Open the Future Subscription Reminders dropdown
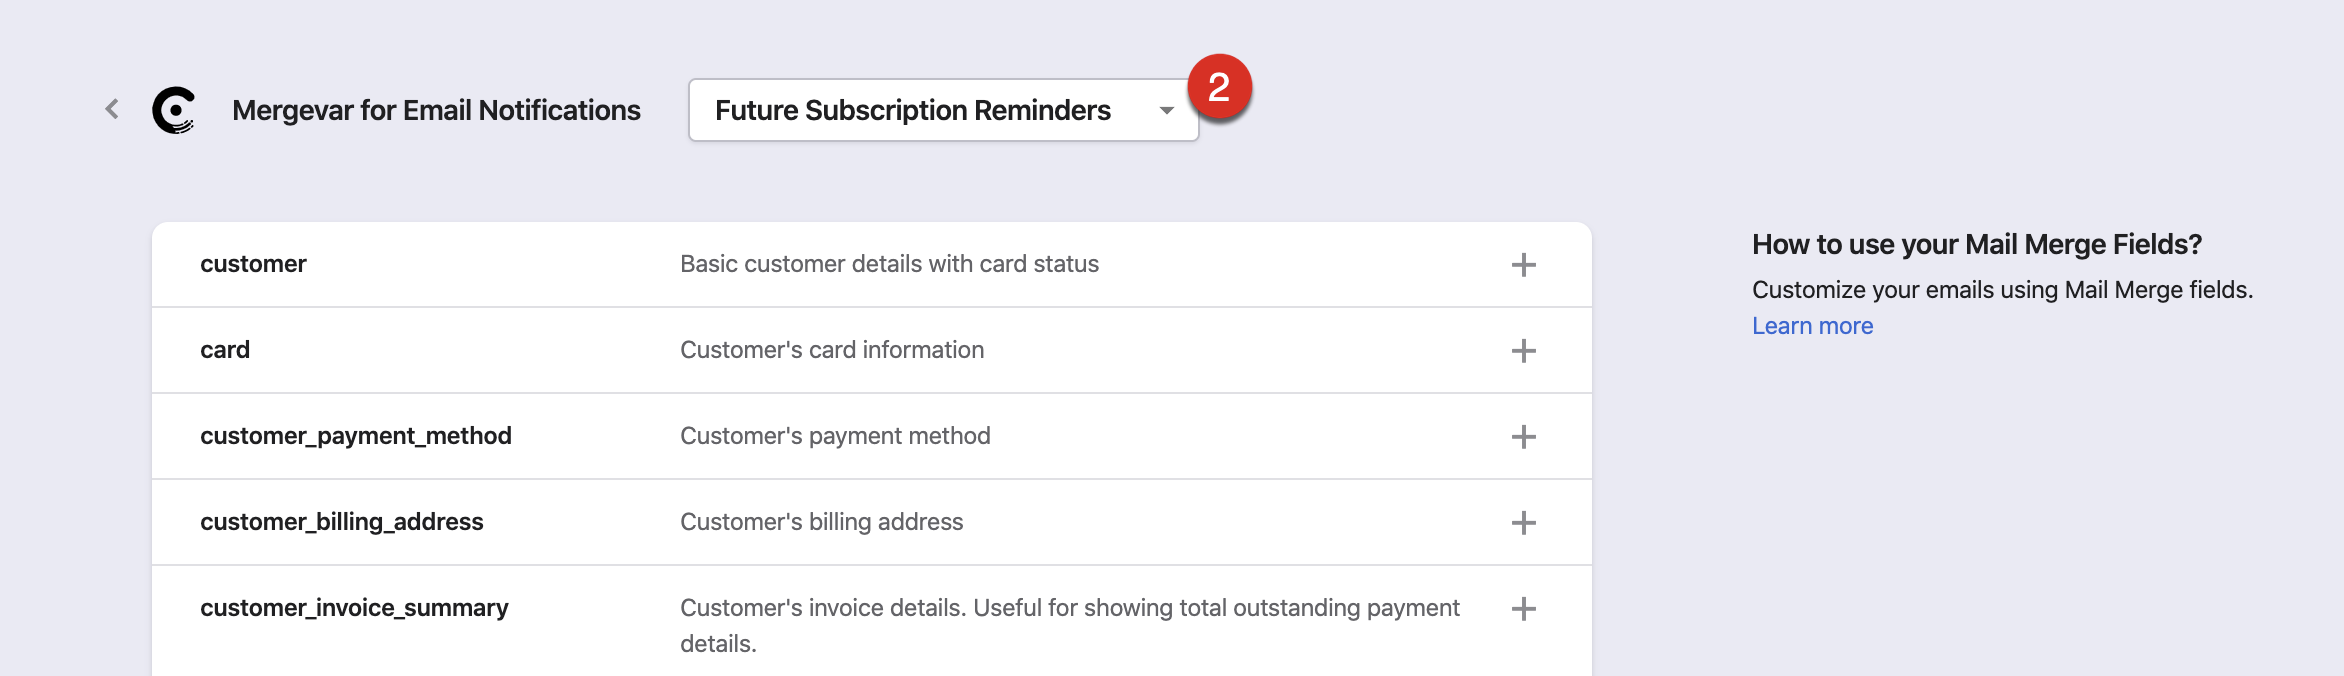Image resolution: width=2344 pixels, height=676 pixels. tap(912, 110)
